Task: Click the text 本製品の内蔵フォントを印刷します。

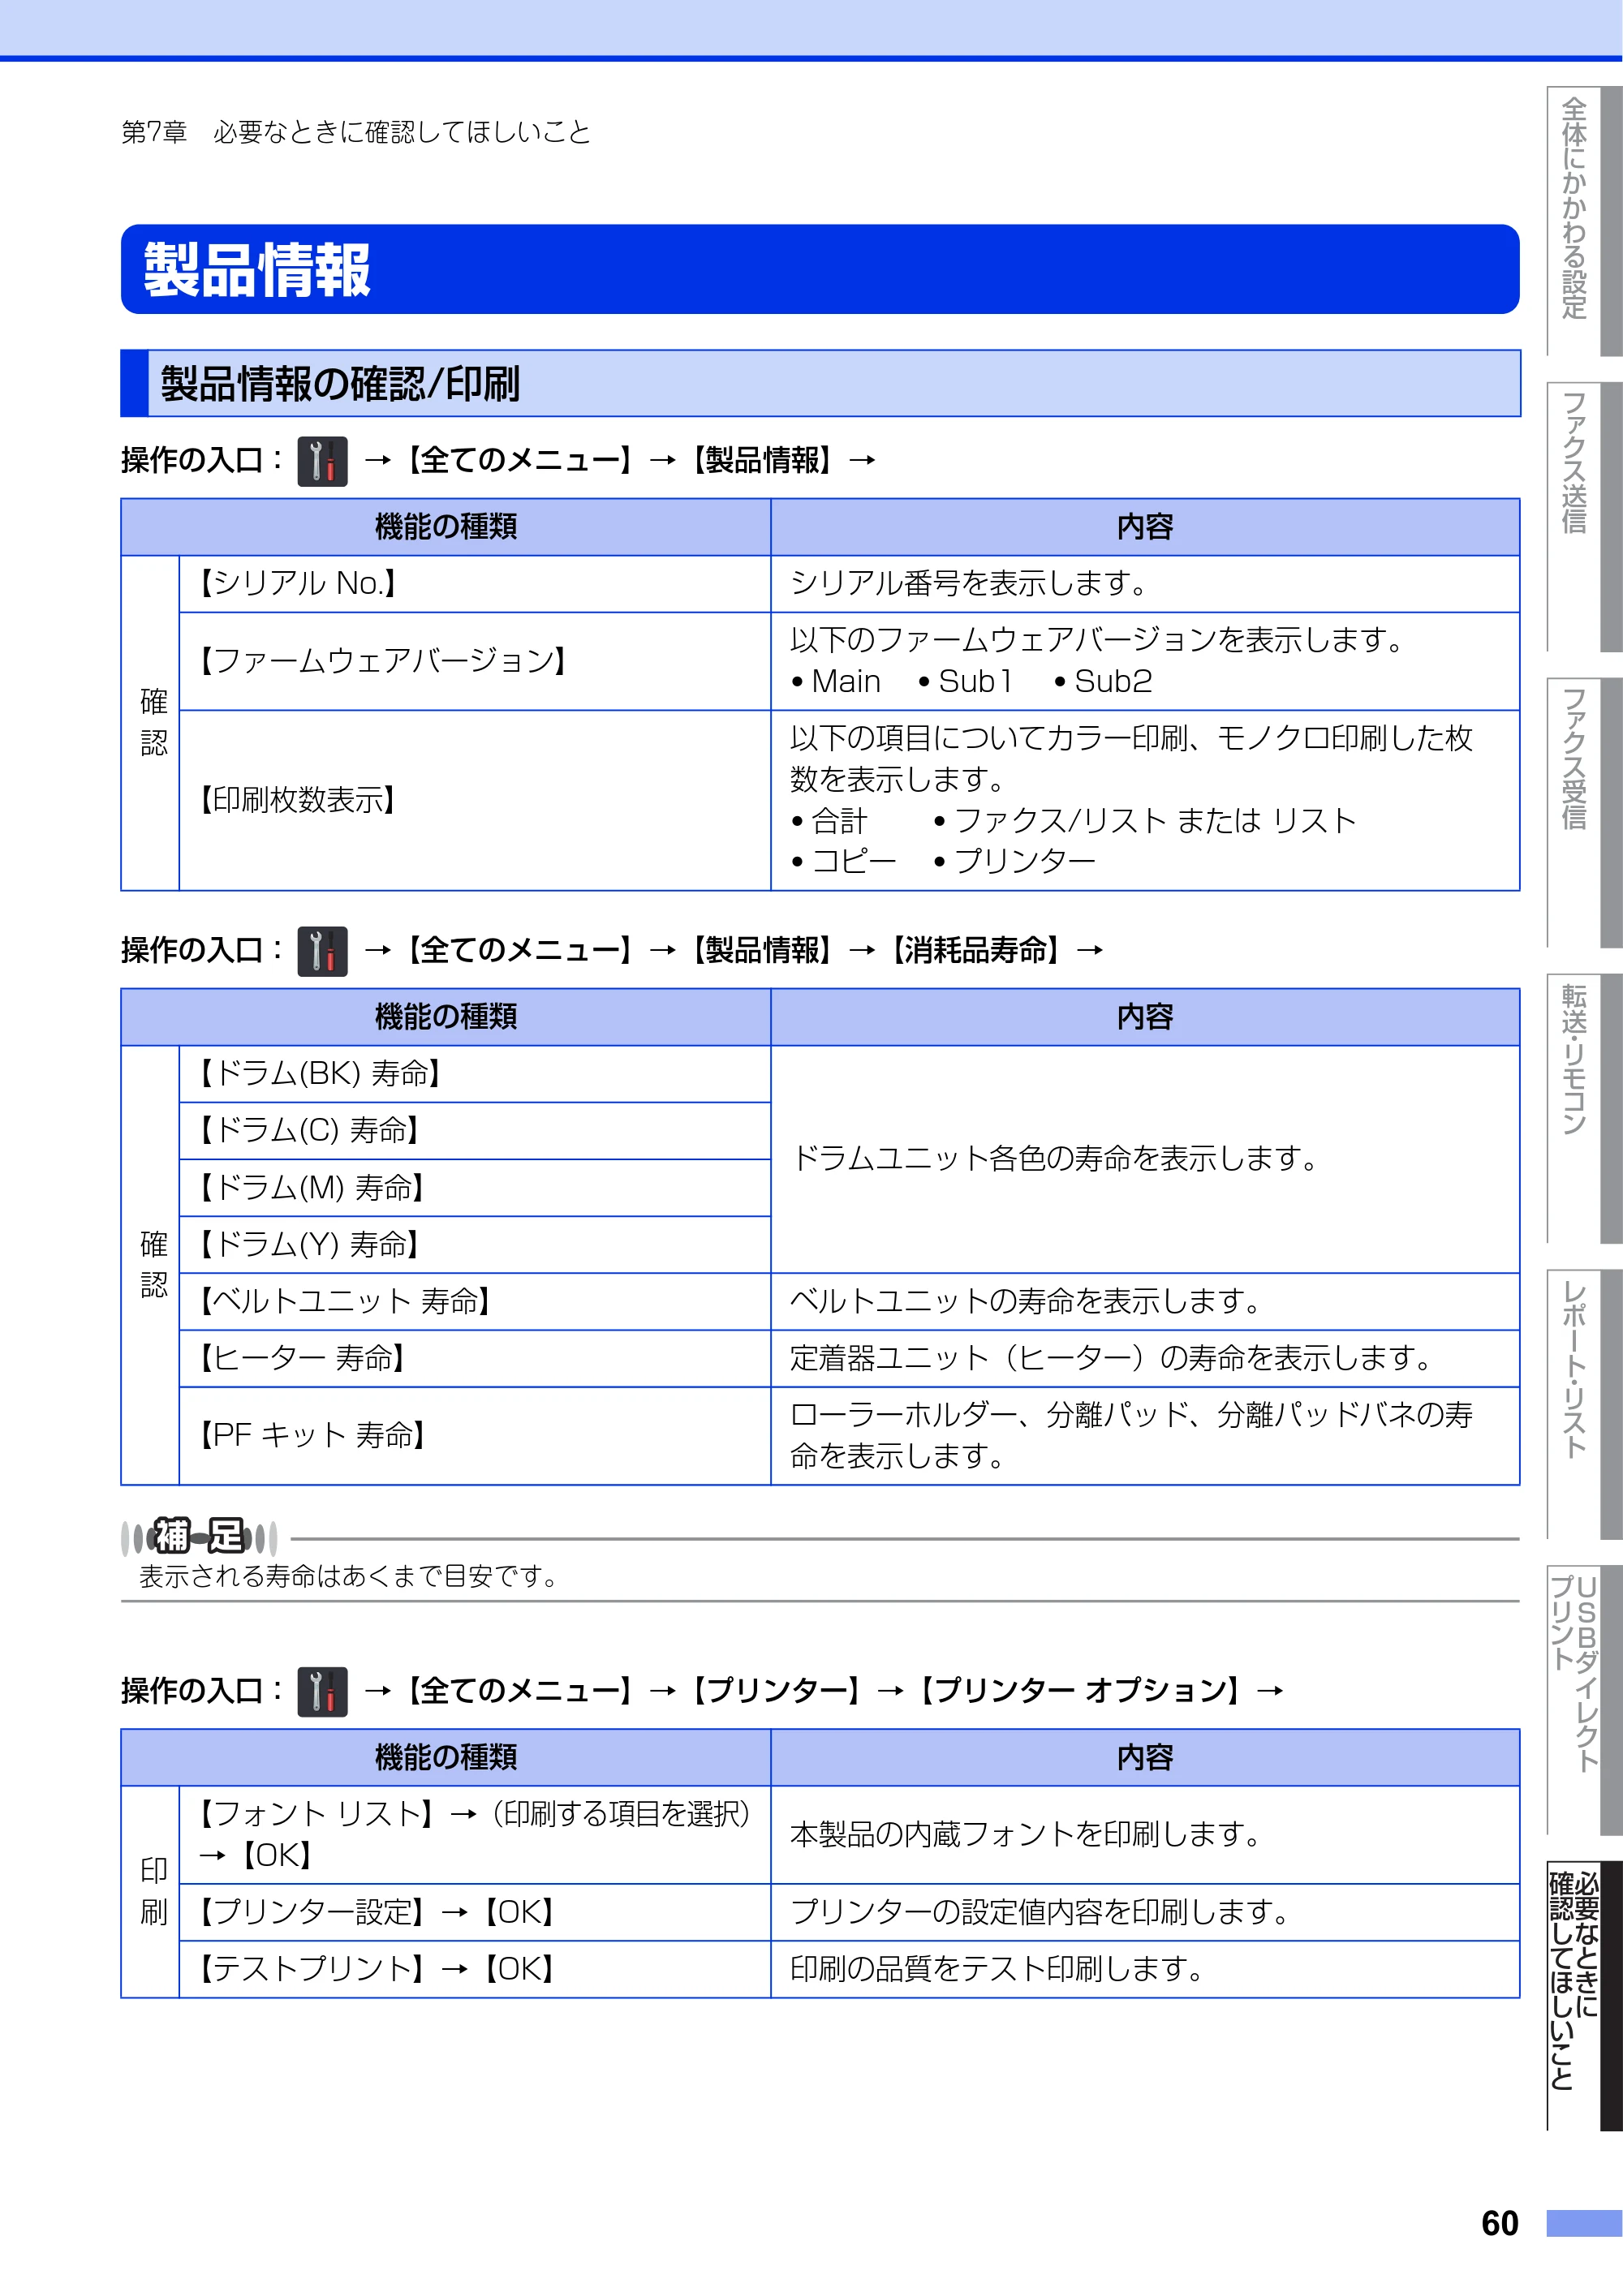Action: (x=1026, y=1835)
